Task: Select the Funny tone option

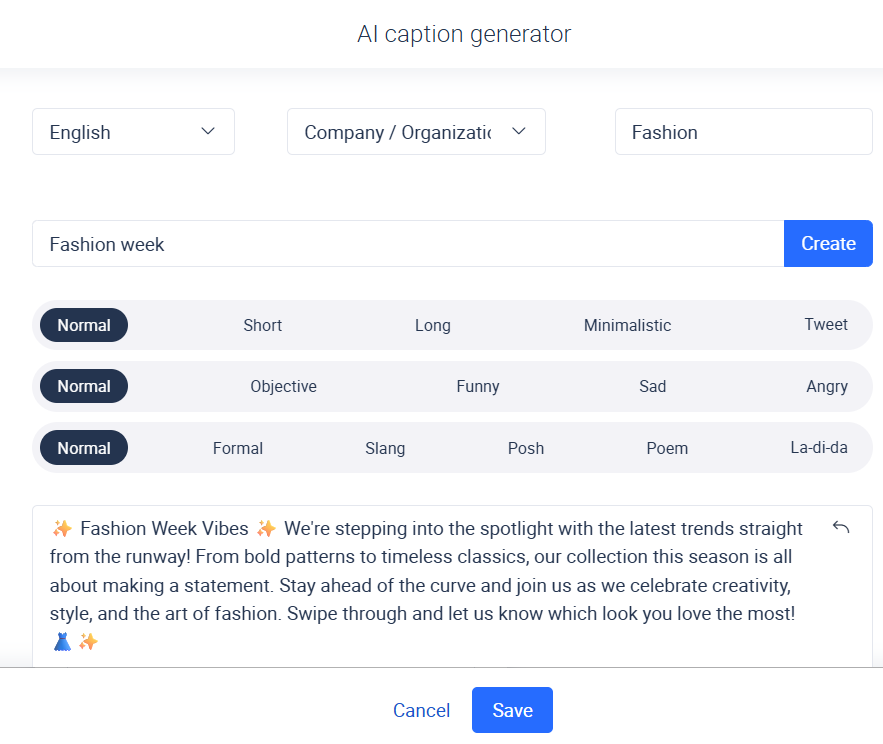Action: coord(477,386)
